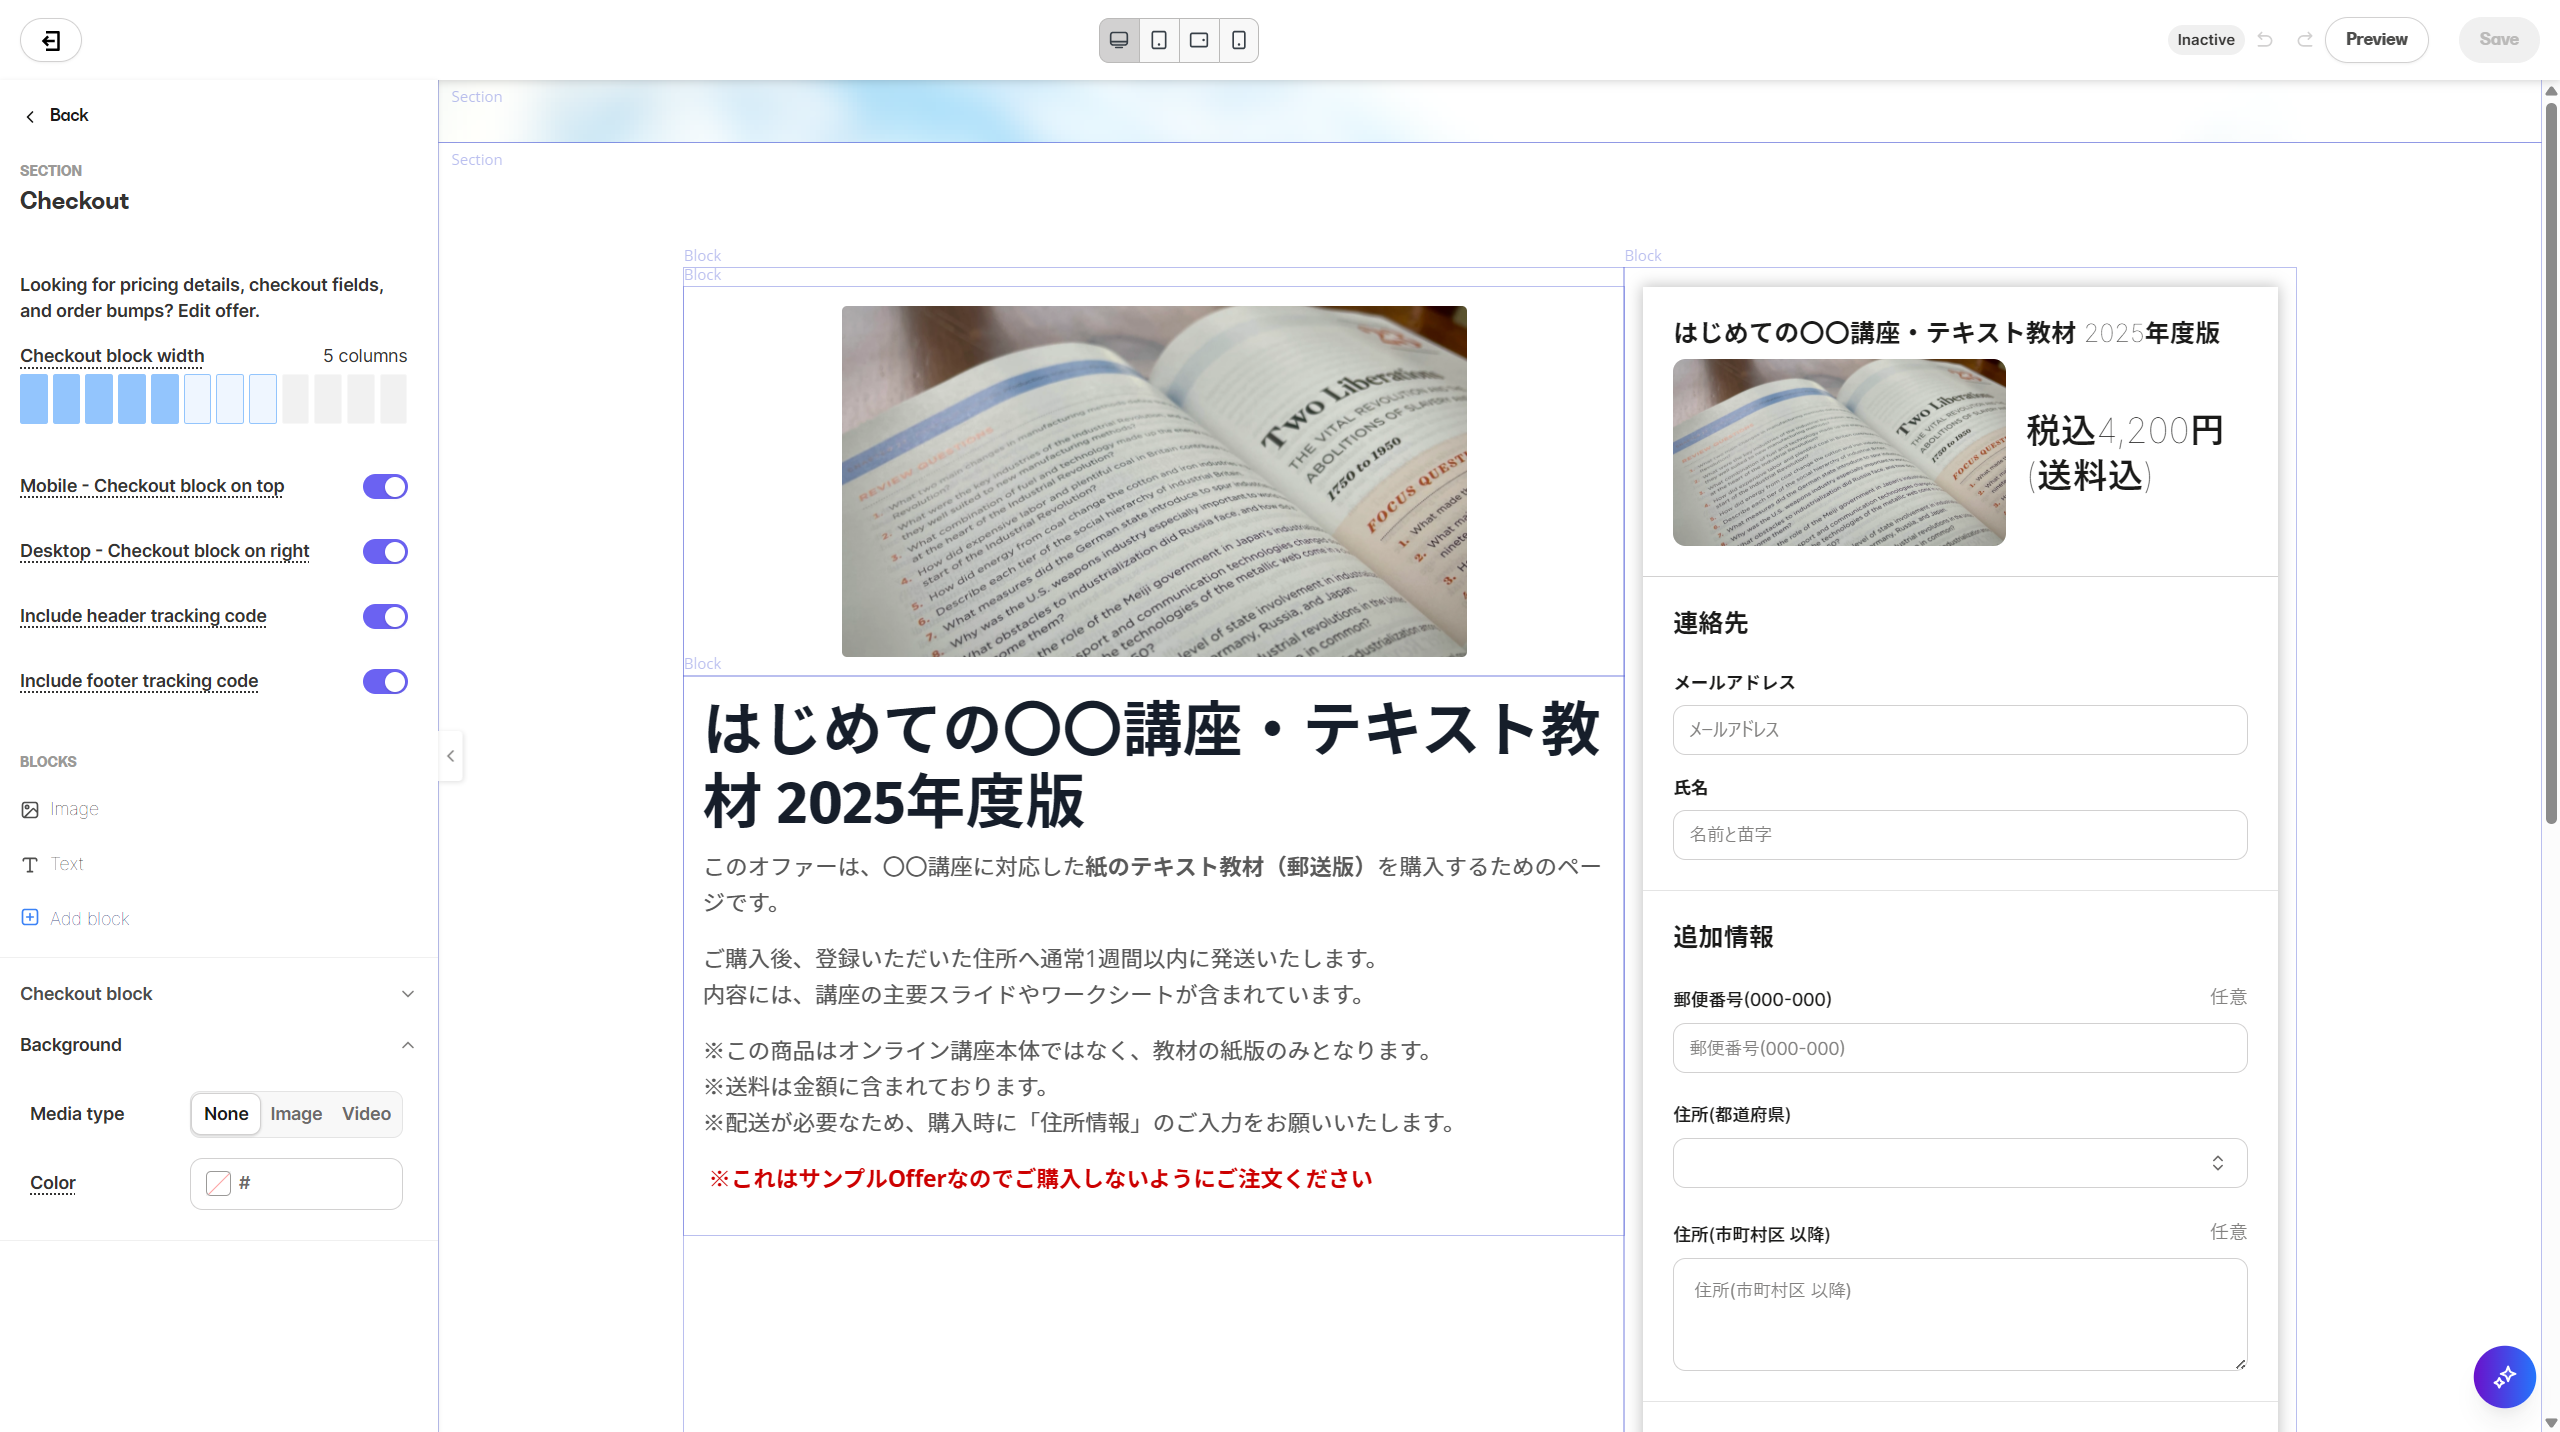Open the background Color swatch
Screen dimensions: 2560x1432
(x=218, y=1184)
